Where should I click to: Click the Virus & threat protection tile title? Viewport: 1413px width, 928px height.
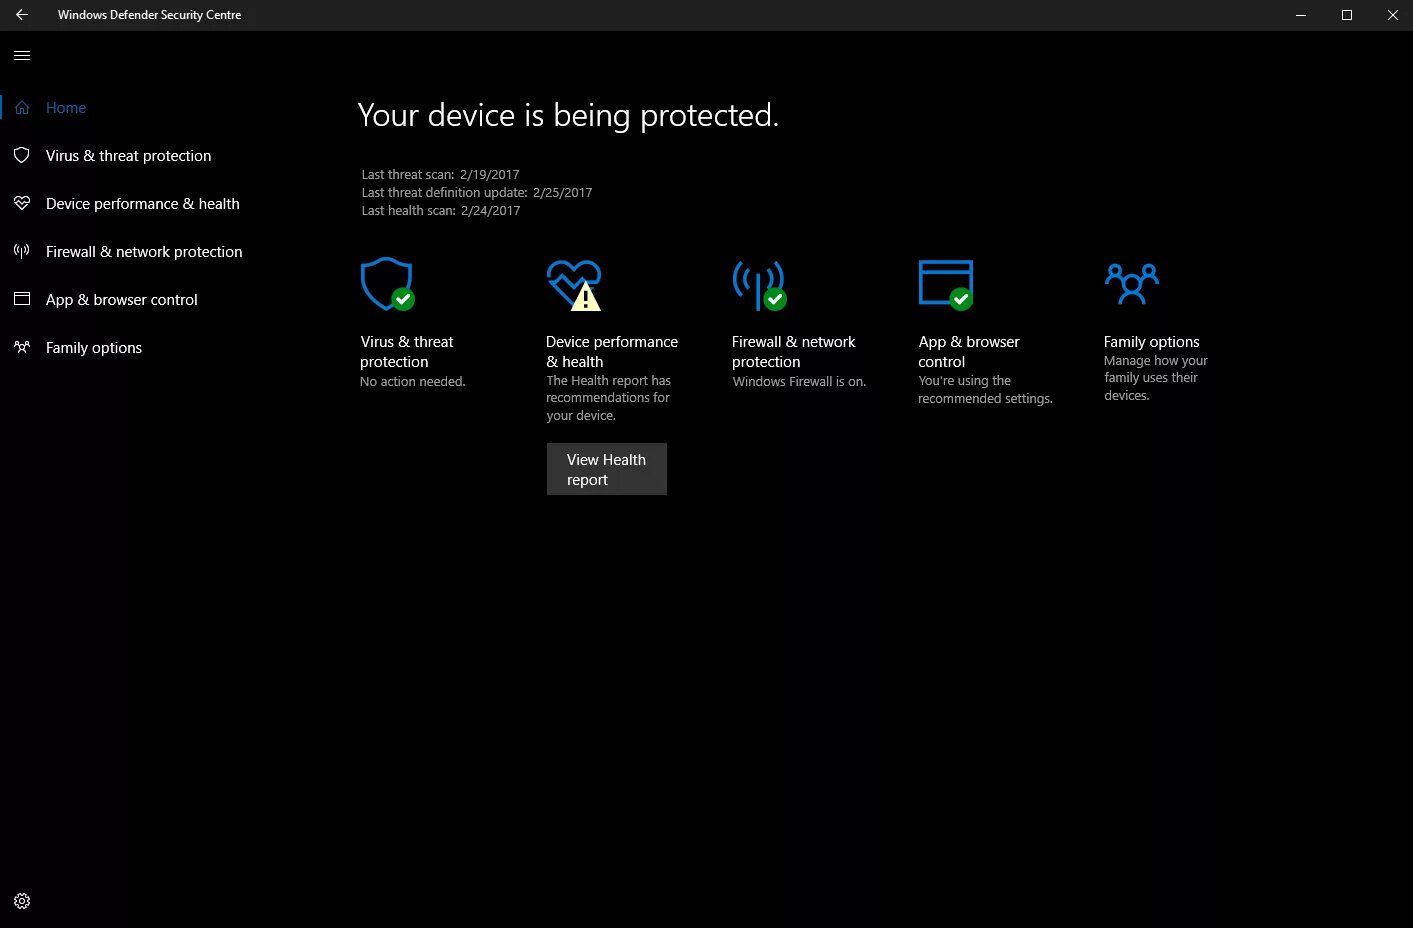406,351
